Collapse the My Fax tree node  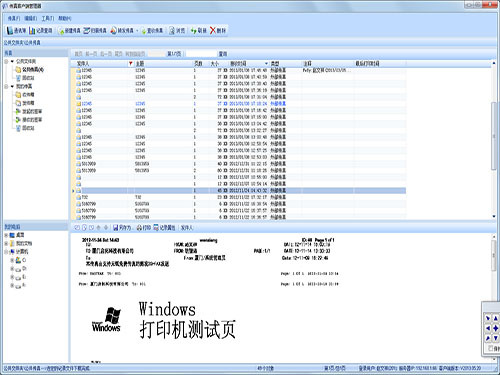6,86
